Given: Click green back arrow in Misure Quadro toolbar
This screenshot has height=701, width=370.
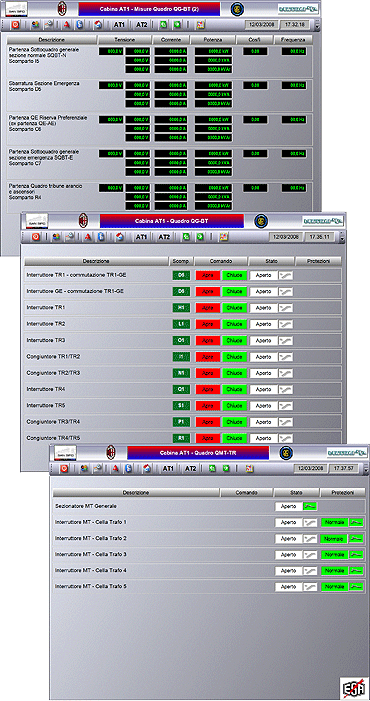Looking at the screenshot, I should 164,25.
